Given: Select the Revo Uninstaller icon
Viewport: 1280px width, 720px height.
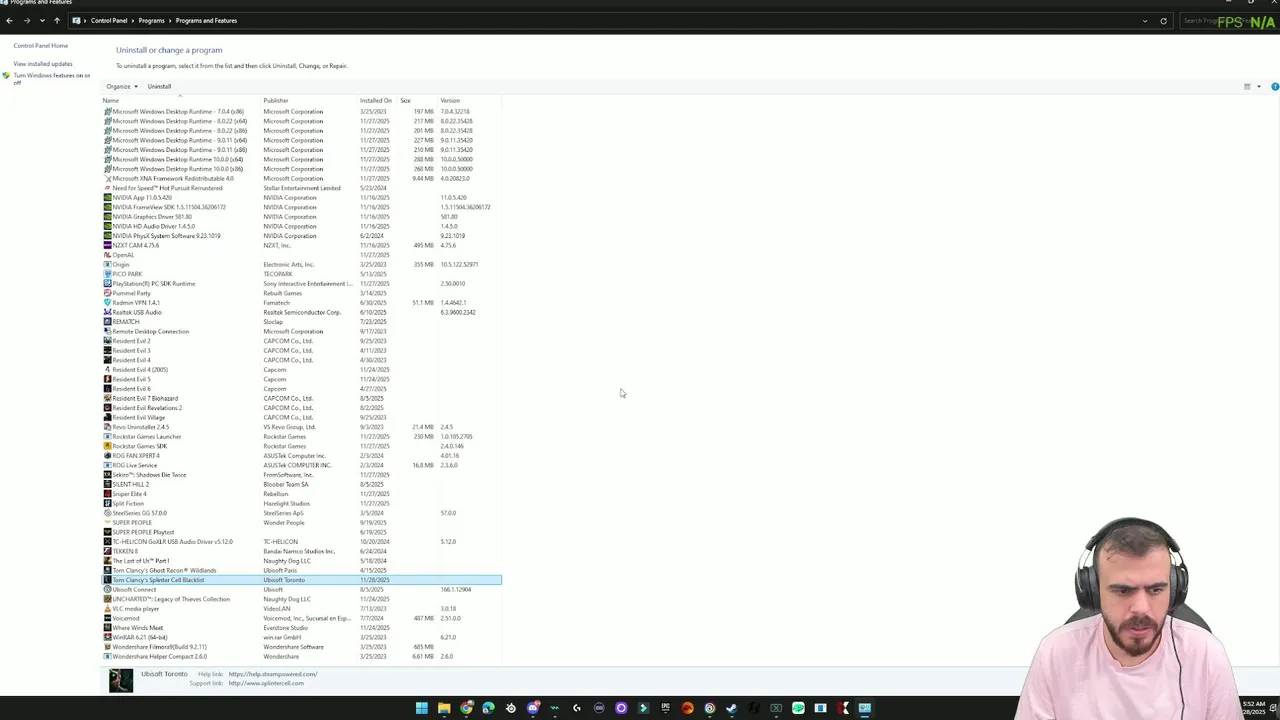Looking at the screenshot, I should coord(108,427).
